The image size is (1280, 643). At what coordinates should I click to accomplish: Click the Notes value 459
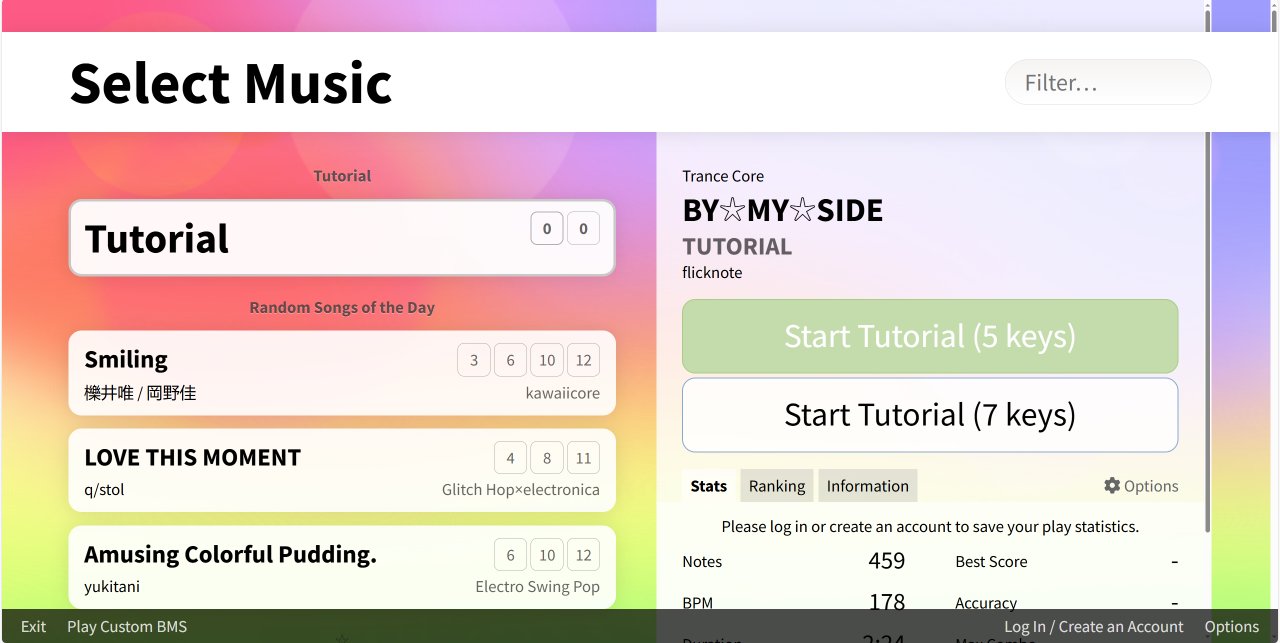click(887, 561)
